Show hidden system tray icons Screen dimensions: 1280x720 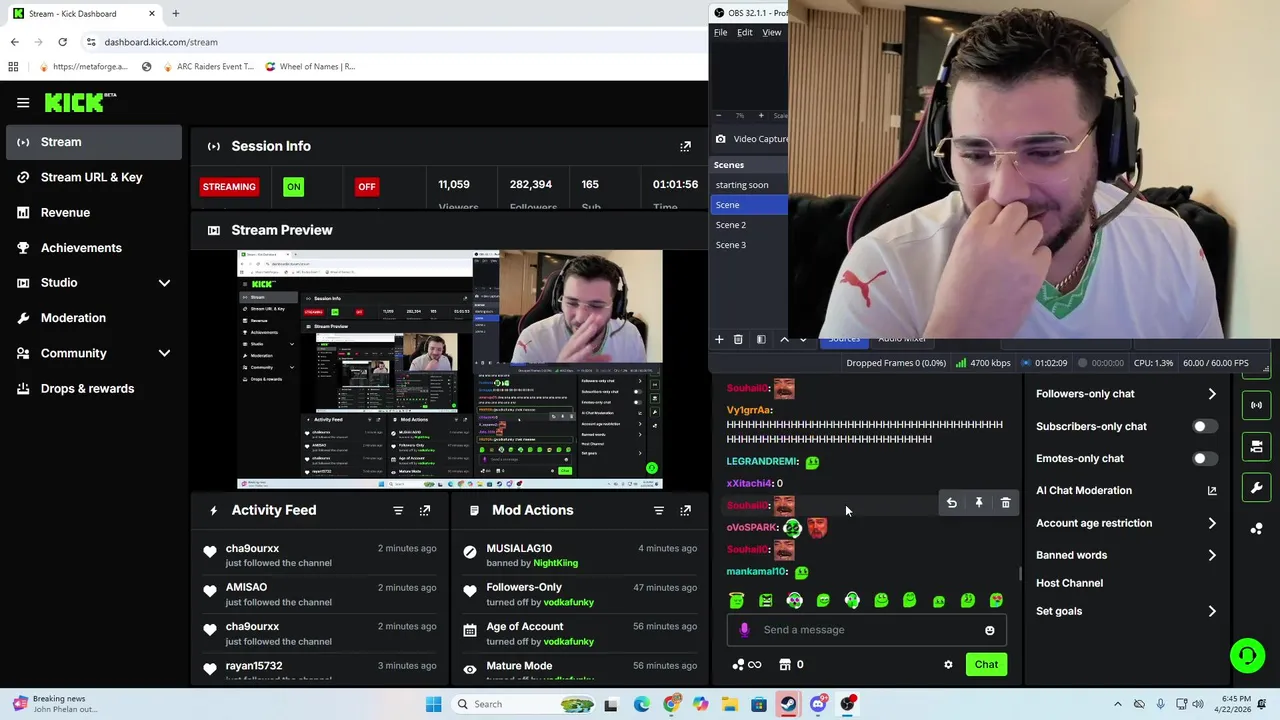tap(1118, 704)
